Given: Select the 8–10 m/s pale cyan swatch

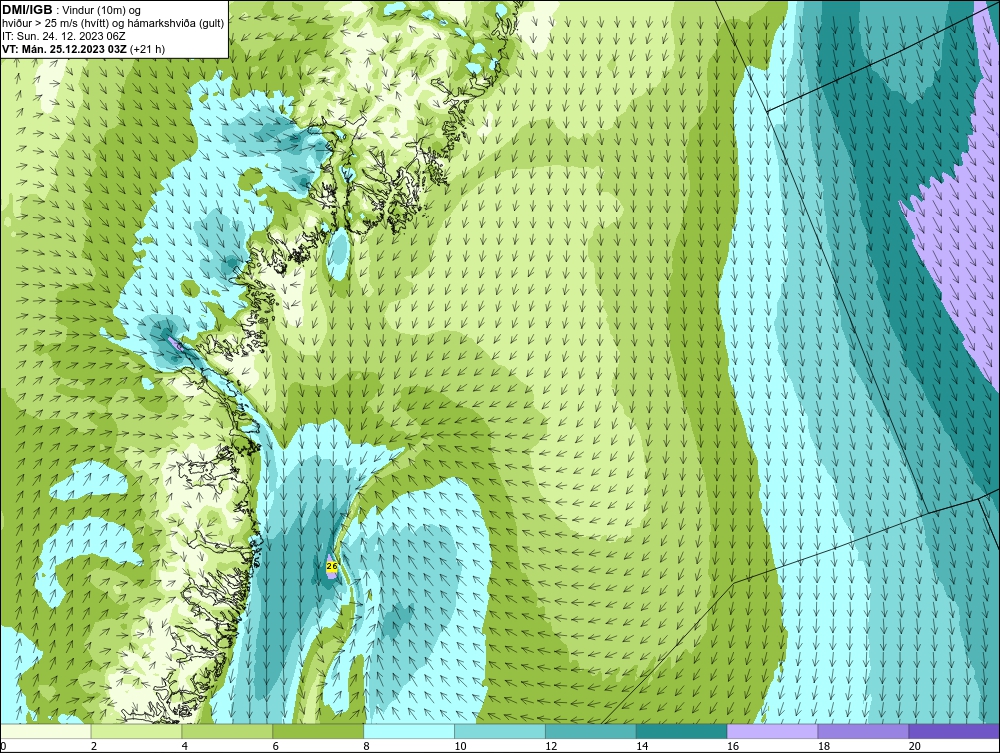Looking at the screenshot, I should click(409, 731).
